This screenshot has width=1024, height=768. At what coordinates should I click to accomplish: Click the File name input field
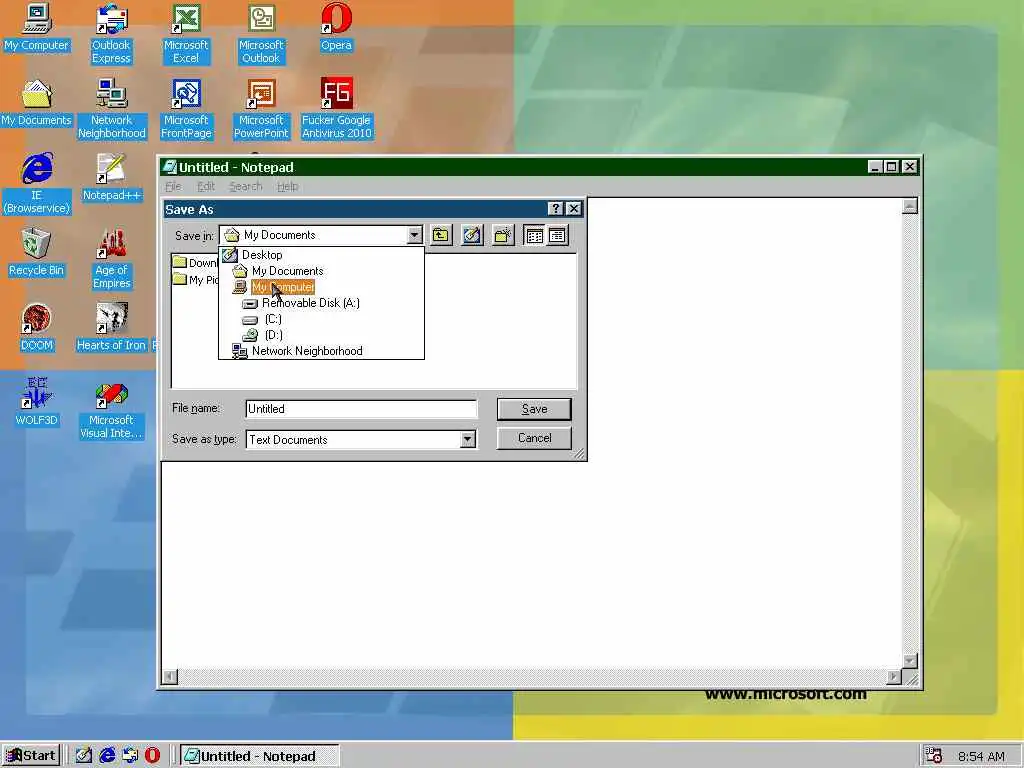pos(361,409)
